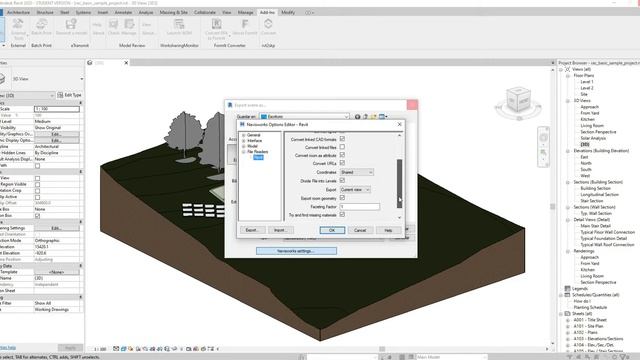Click the back icon in Export dialog toolbar
The image size is (640, 360).
click(358, 117)
